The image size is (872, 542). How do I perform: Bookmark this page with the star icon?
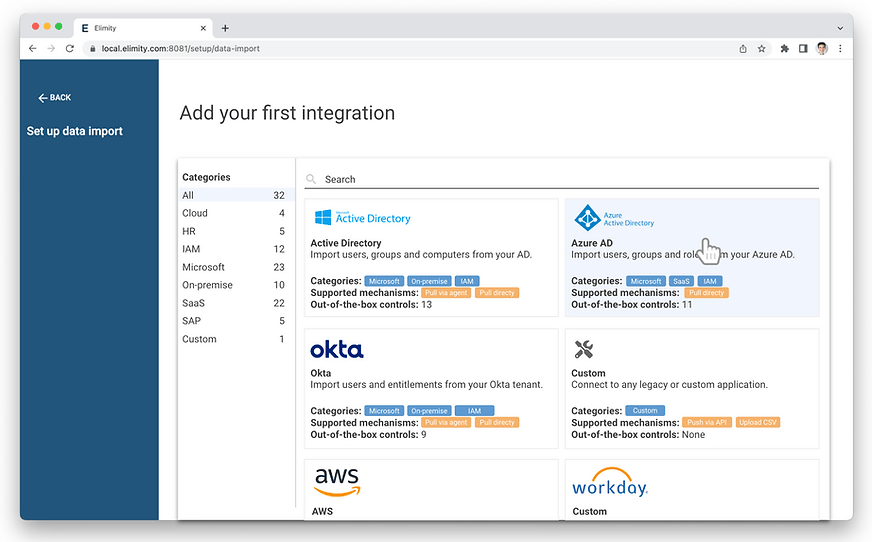pyautogui.click(x=761, y=49)
